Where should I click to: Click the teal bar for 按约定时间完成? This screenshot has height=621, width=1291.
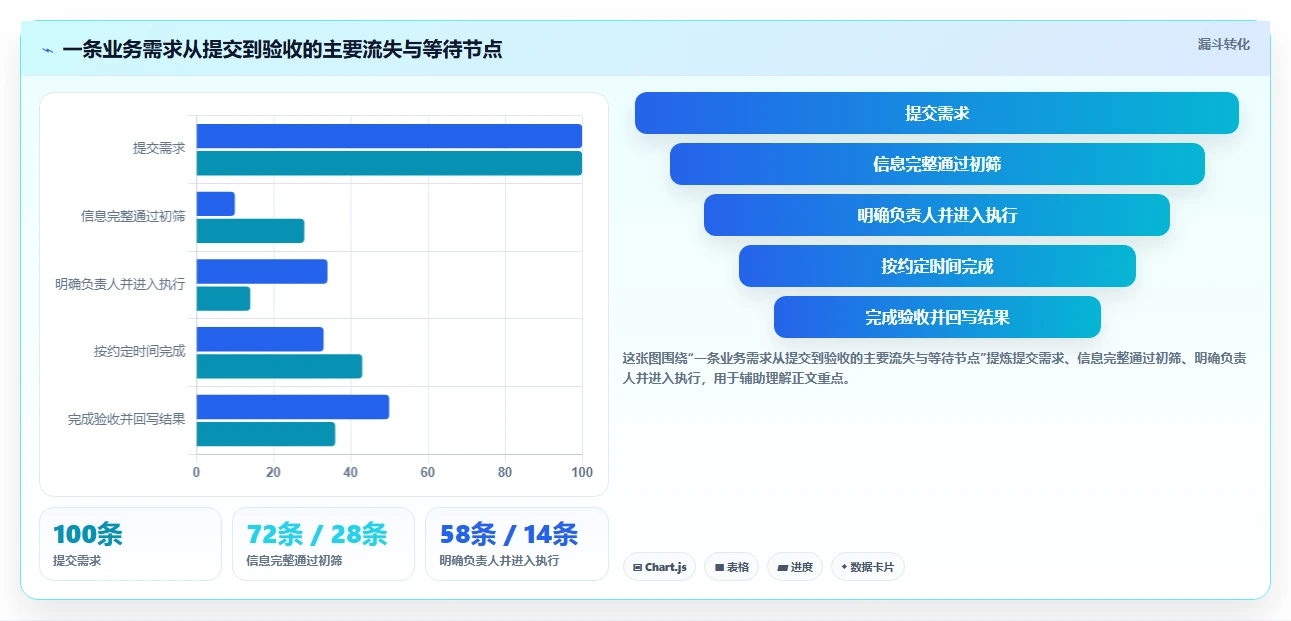[x=279, y=366]
